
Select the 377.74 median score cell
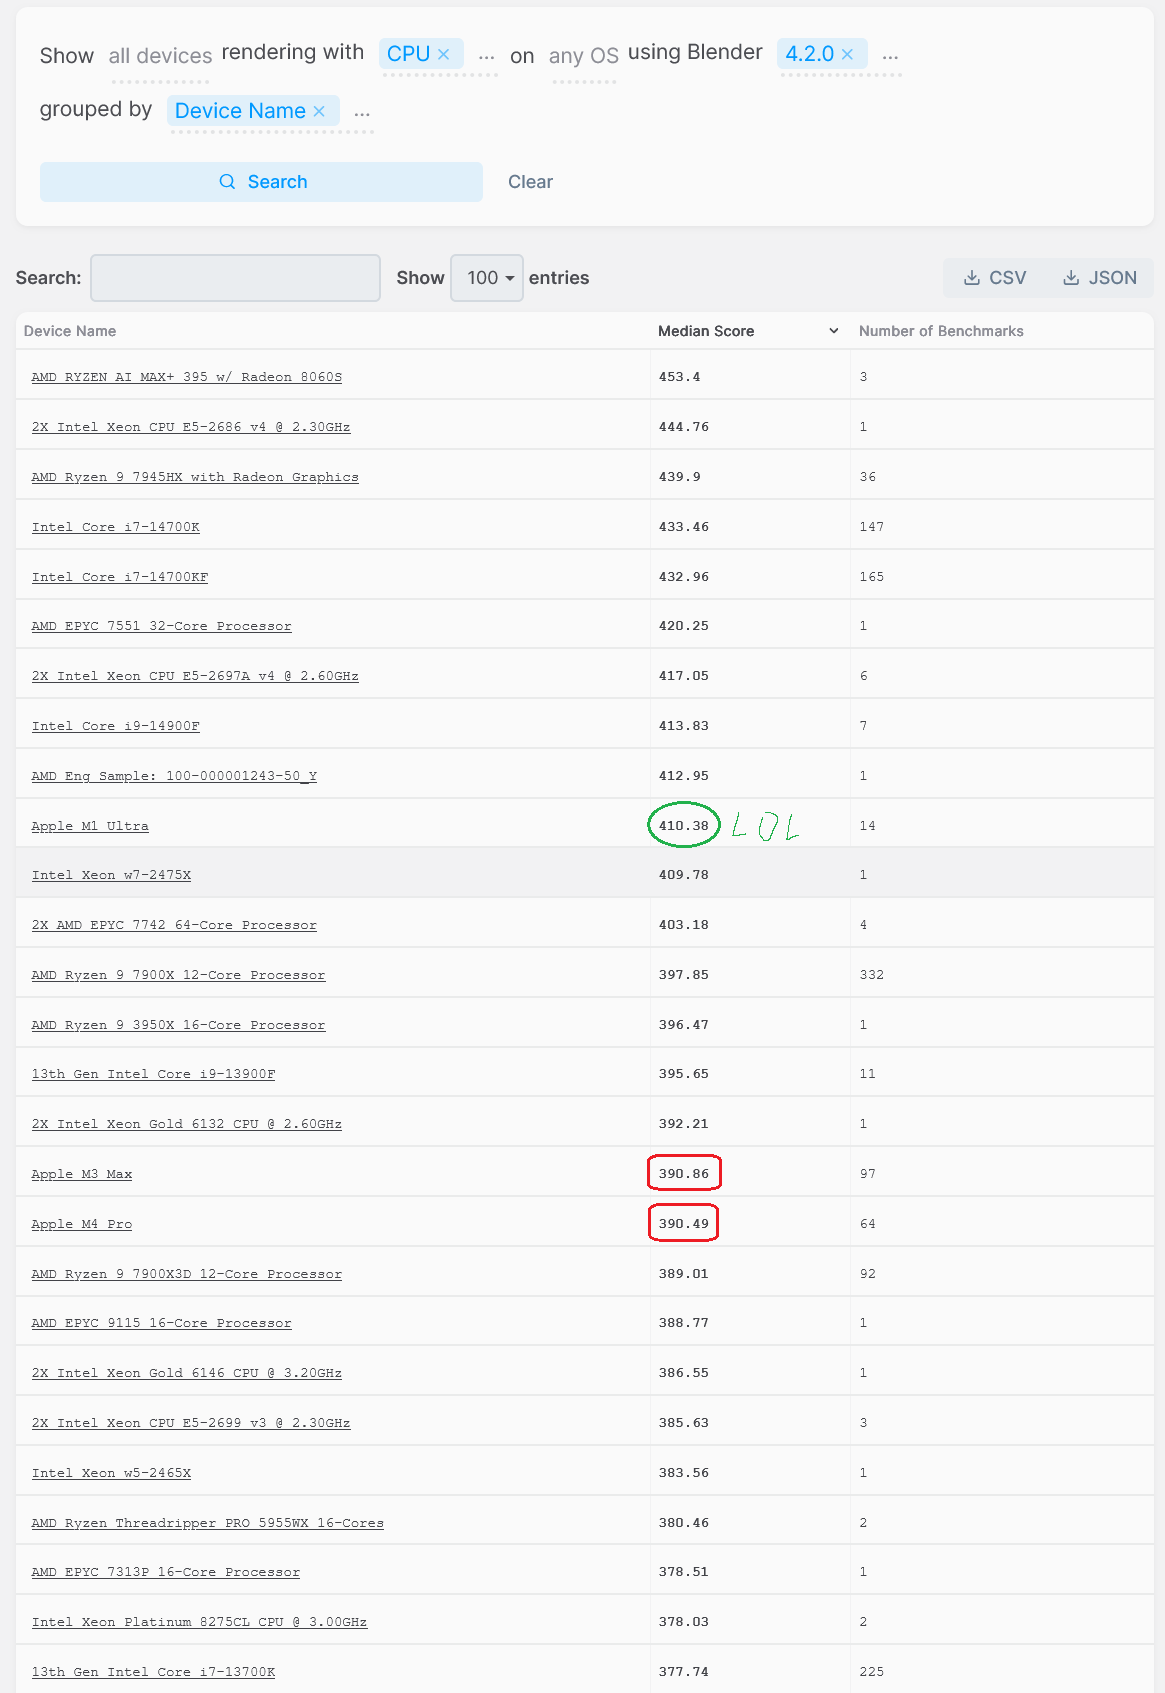[683, 1672]
